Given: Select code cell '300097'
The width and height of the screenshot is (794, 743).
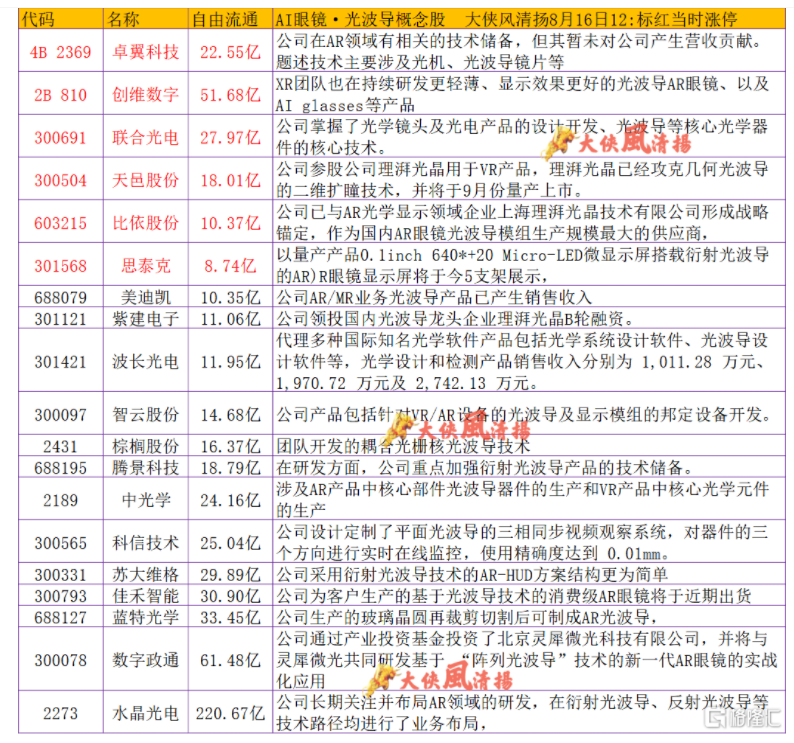Looking at the screenshot, I should point(61,414).
